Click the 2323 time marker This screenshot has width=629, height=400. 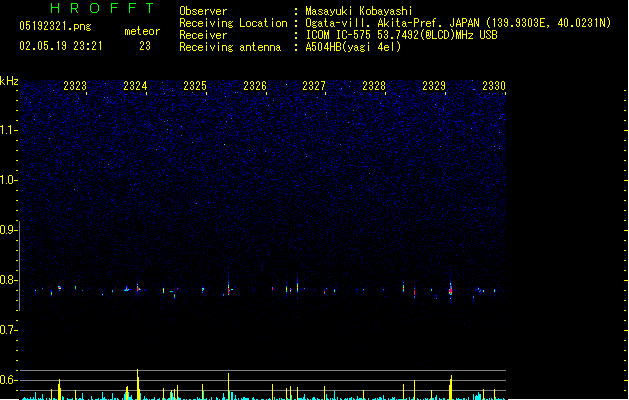tap(75, 86)
